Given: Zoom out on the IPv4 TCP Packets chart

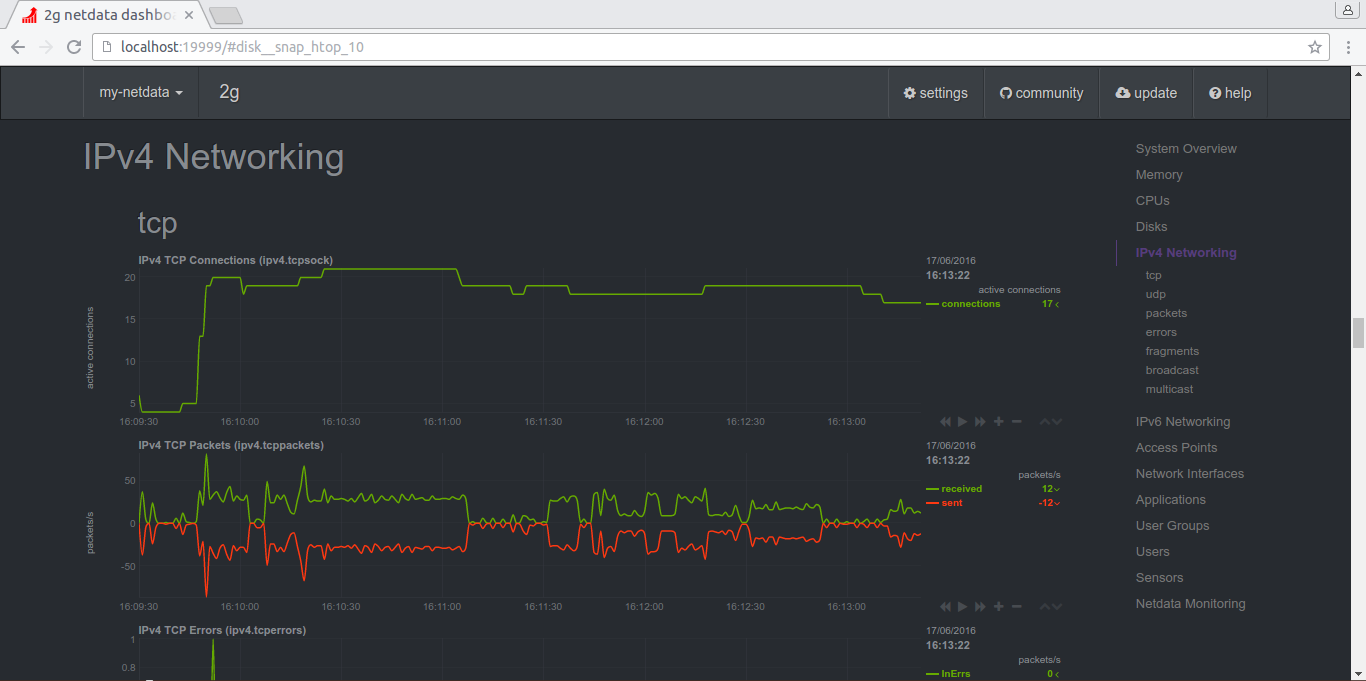Looking at the screenshot, I should click(x=1017, y=607).
